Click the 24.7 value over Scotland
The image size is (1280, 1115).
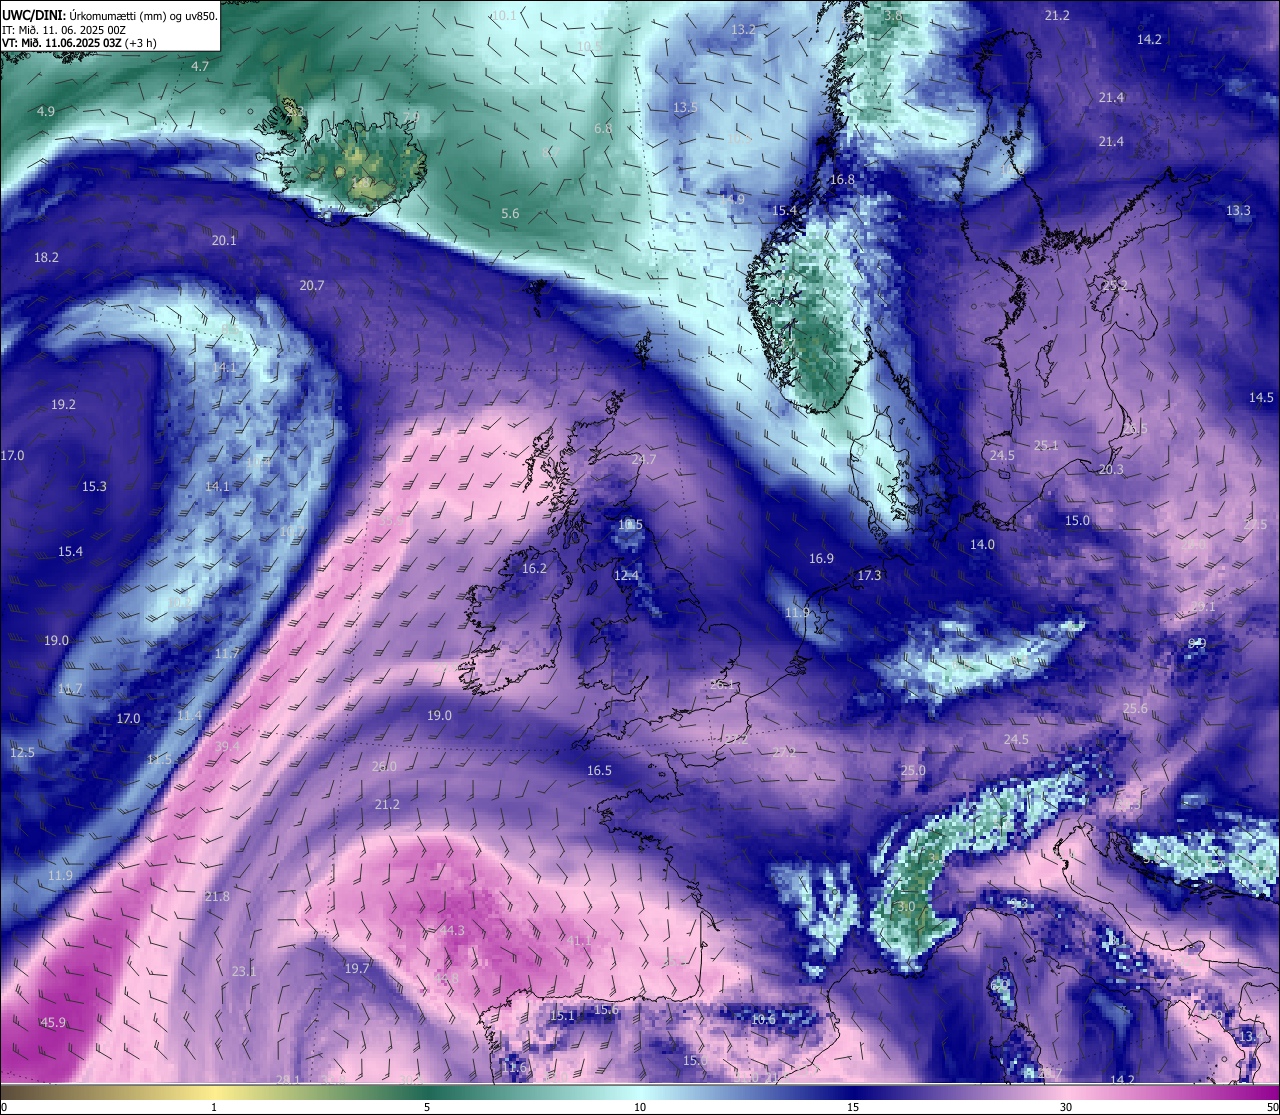point(644,459)
